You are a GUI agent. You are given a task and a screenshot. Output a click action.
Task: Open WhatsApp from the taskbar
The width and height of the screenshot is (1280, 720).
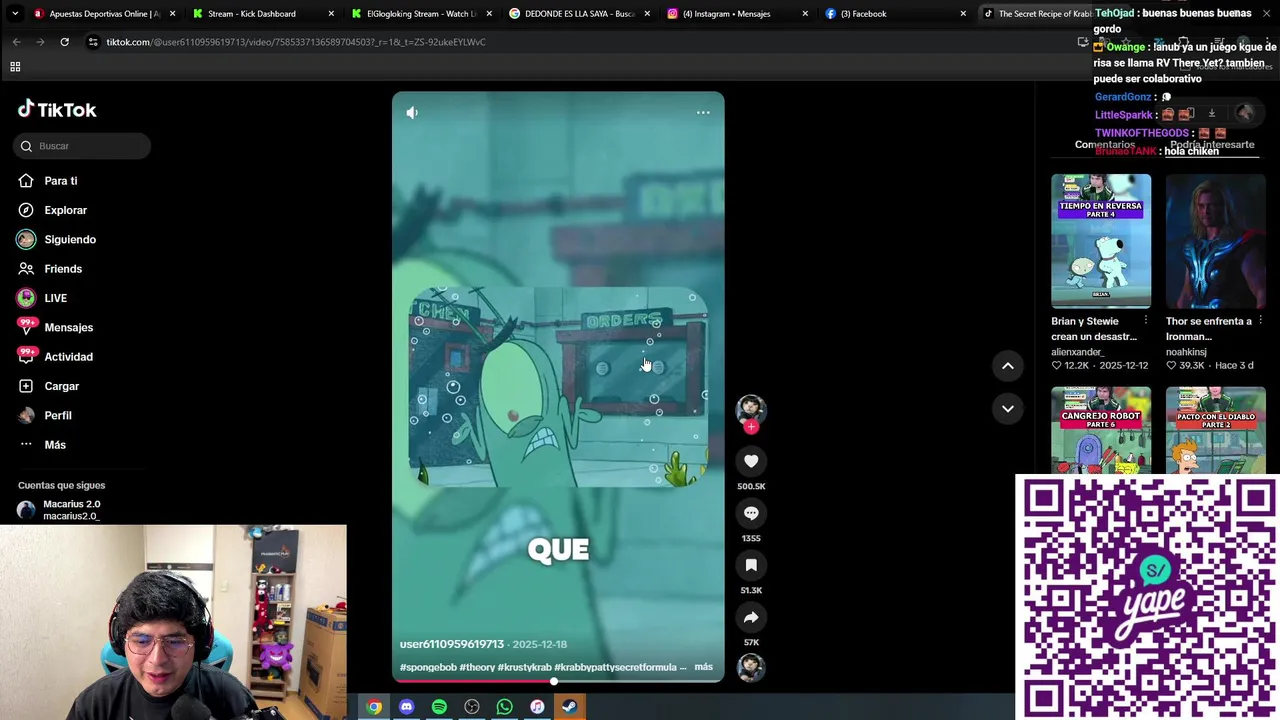(504, 707)
